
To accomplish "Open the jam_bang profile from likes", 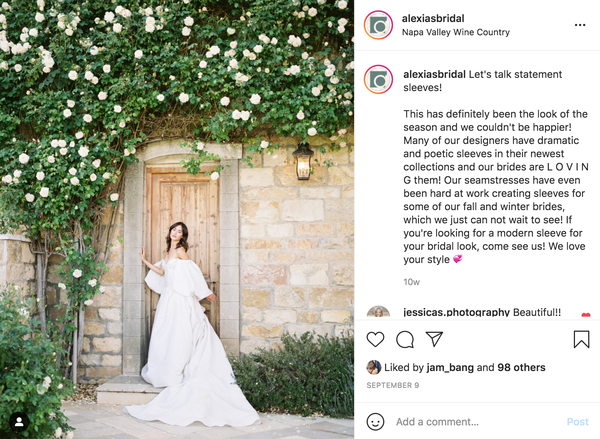I will [450, 367].
